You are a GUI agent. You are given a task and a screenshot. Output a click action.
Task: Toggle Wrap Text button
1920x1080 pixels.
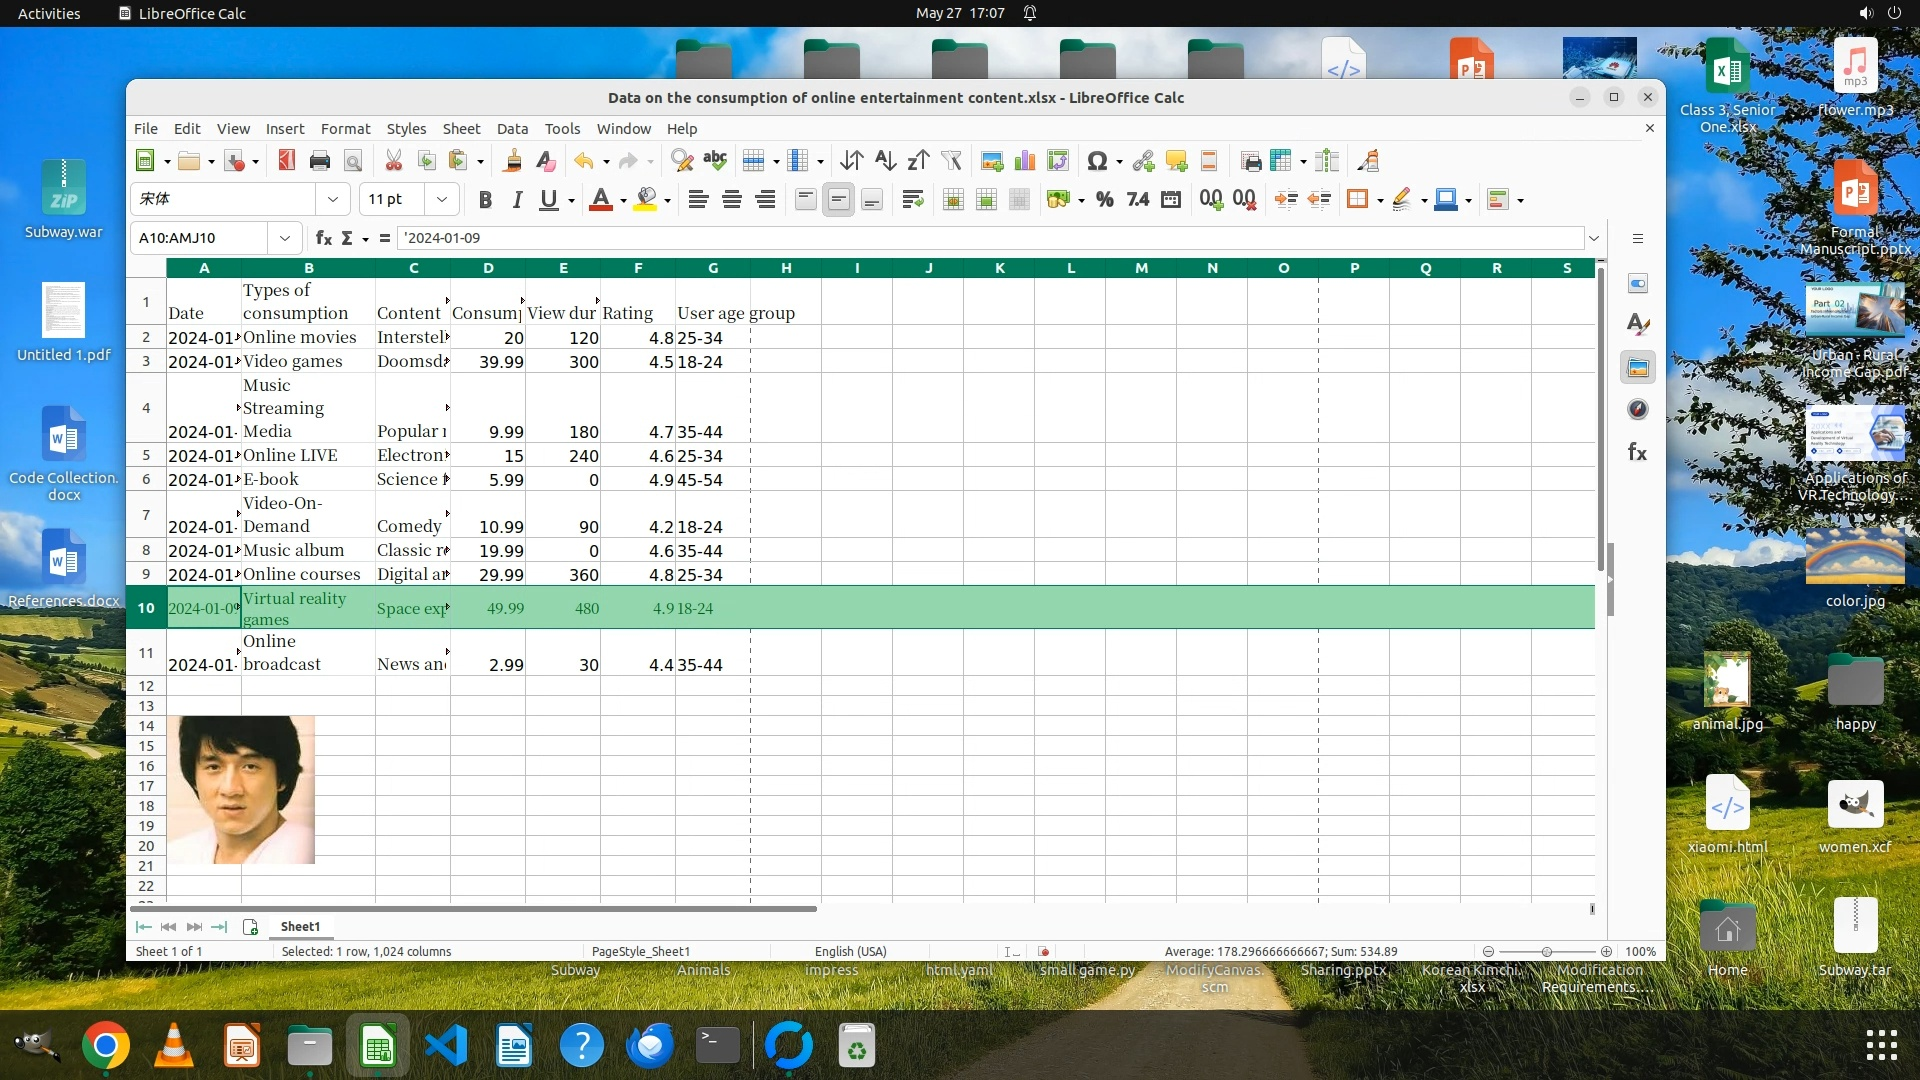point(912,200)
